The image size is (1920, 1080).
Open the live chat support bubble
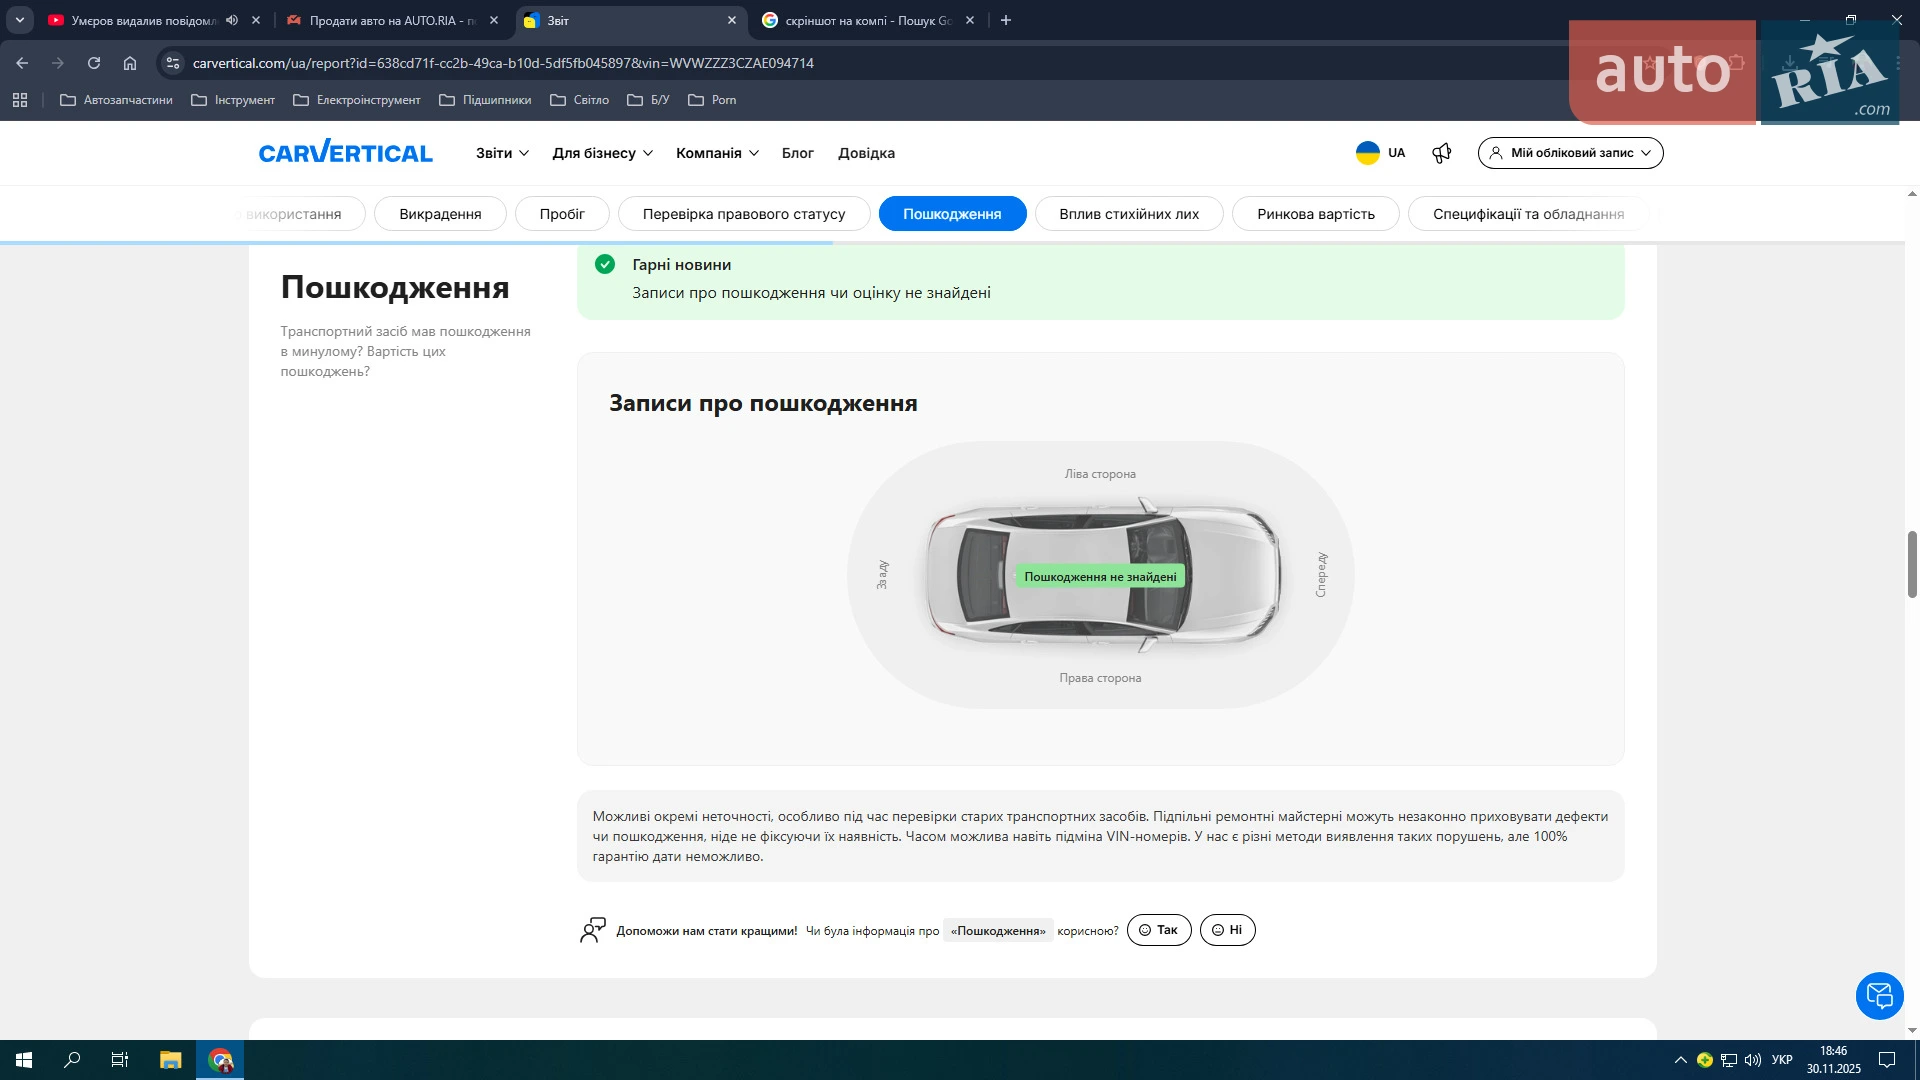(1879, 995)
